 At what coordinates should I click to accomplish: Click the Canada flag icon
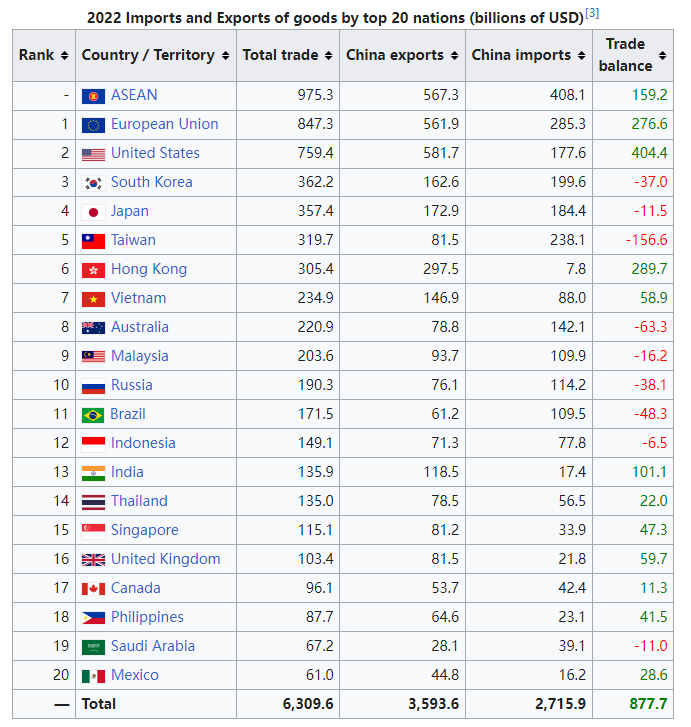pyautogui.click(x=93, y=589)
